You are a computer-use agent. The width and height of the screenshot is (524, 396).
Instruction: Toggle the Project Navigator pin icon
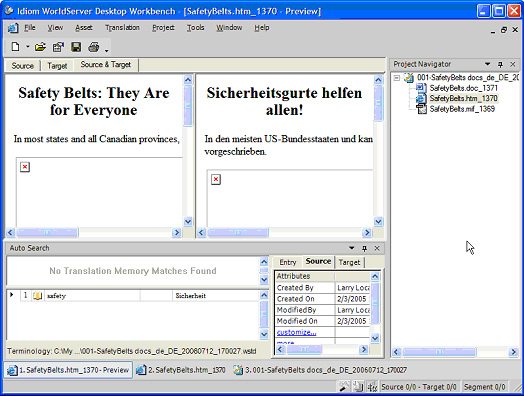(500, 64)
